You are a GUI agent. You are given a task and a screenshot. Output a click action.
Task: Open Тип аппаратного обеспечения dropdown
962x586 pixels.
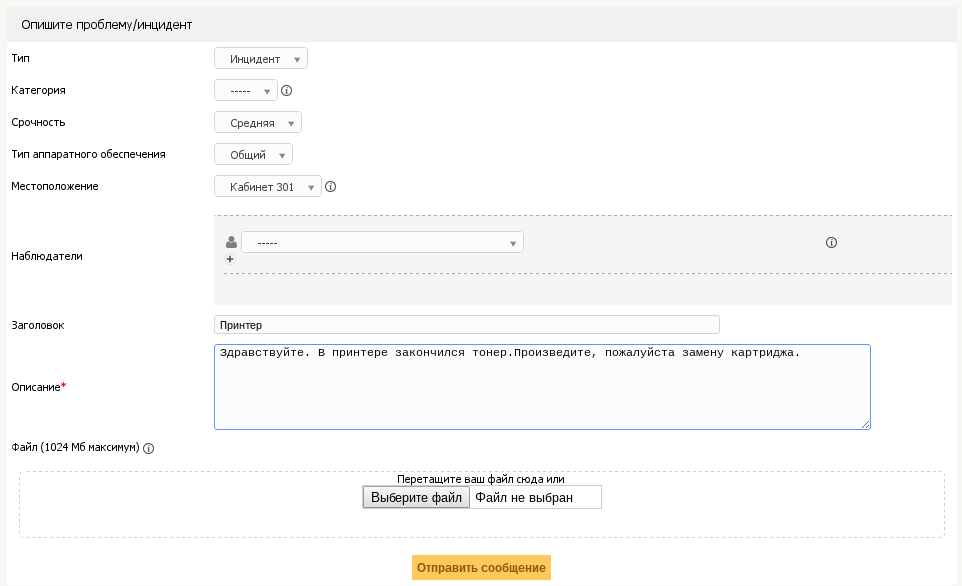253,155
